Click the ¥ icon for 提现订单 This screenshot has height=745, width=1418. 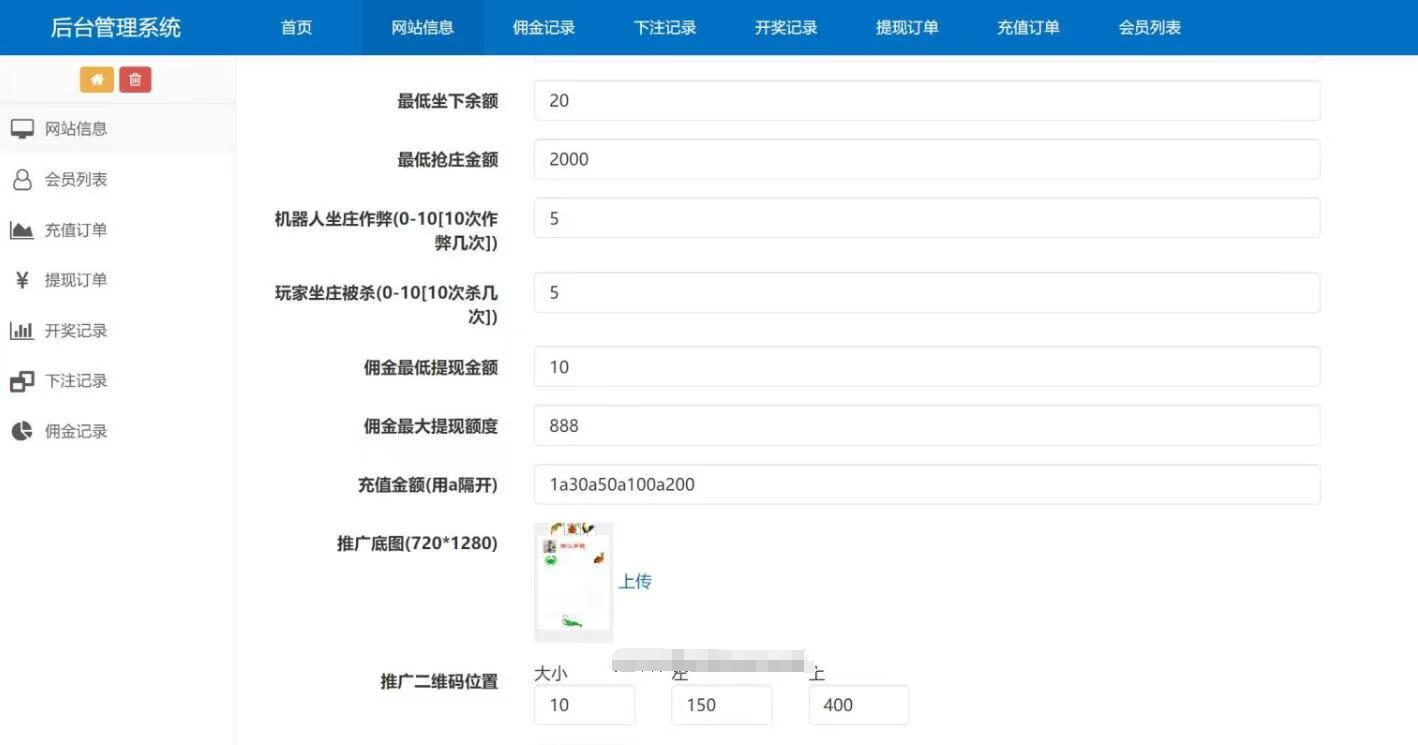pos(22,280)
